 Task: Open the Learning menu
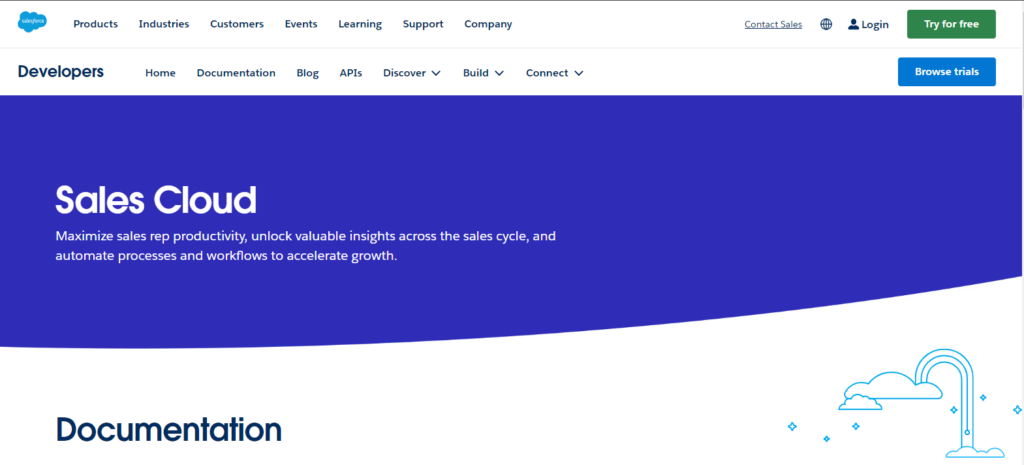(x=360, y=24)
